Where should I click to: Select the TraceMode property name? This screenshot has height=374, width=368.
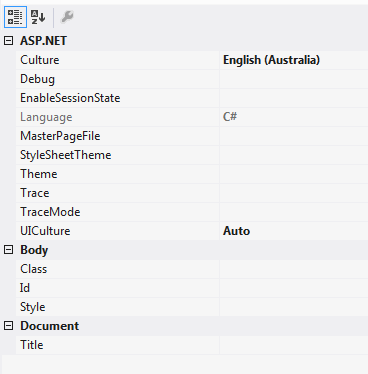click(x=50, y=212)
